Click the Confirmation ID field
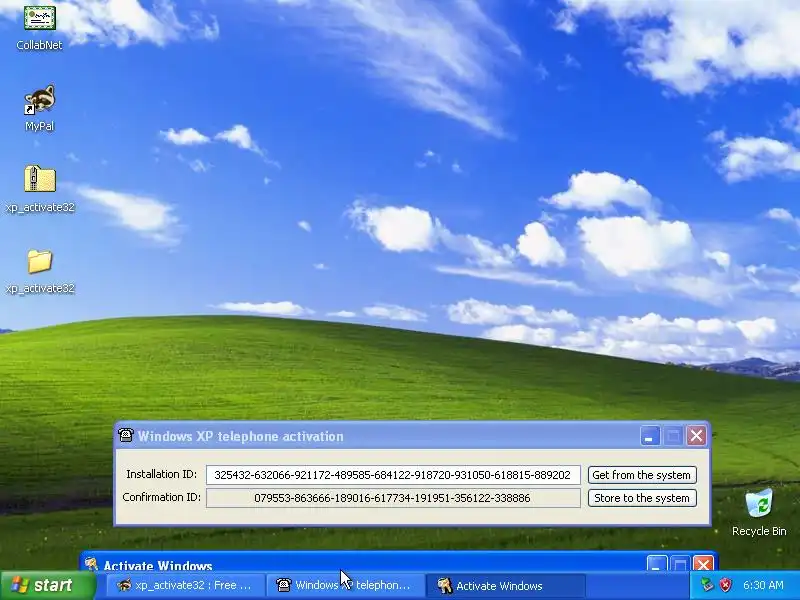Viewport: 800px width, 600px height. coord(393,498)
